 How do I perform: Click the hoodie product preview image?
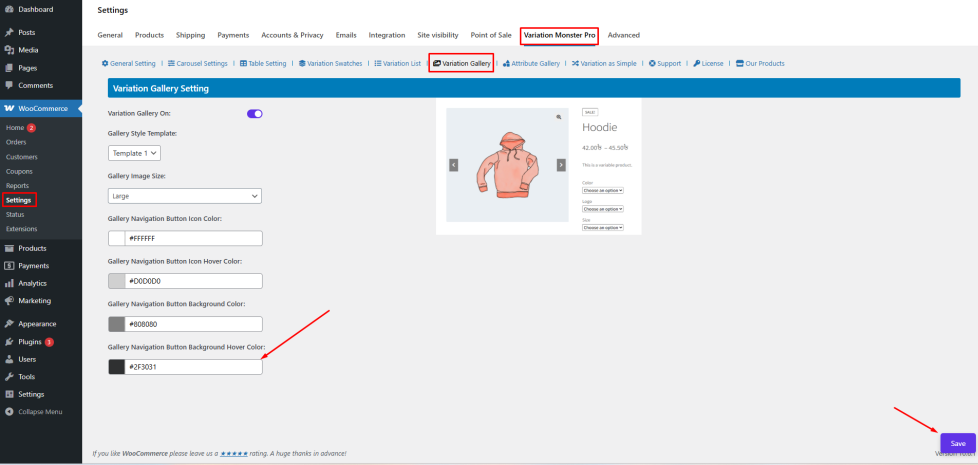[x=507, y=165]
